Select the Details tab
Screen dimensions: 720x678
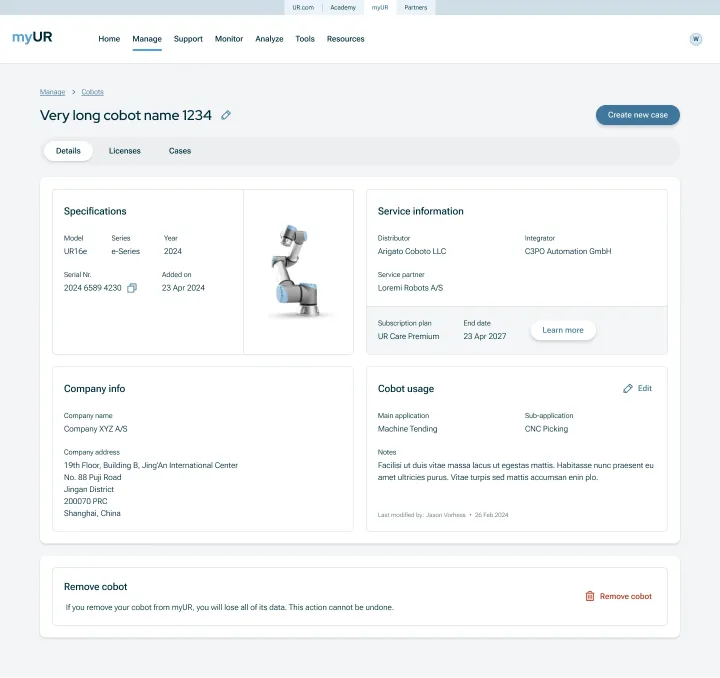click(68, 151)
